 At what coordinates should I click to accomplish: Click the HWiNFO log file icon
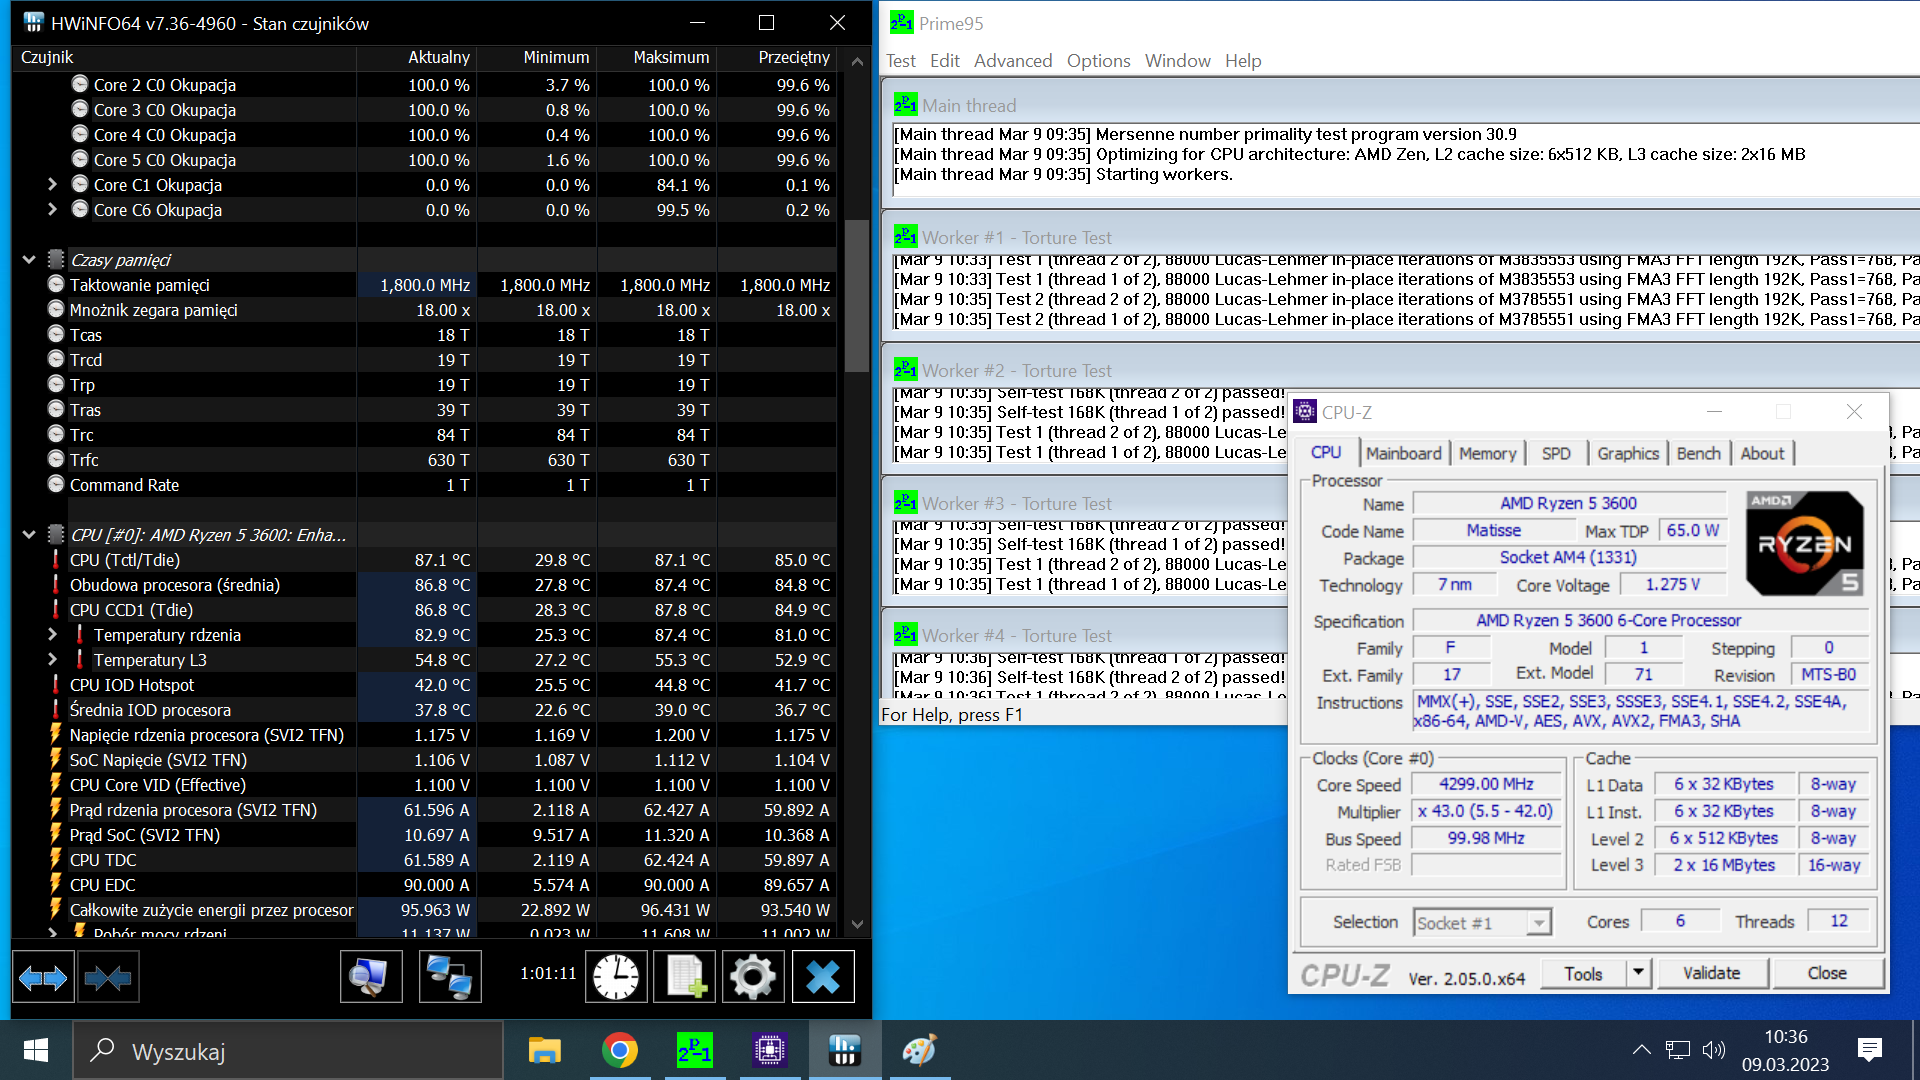[x=685, y=977]
